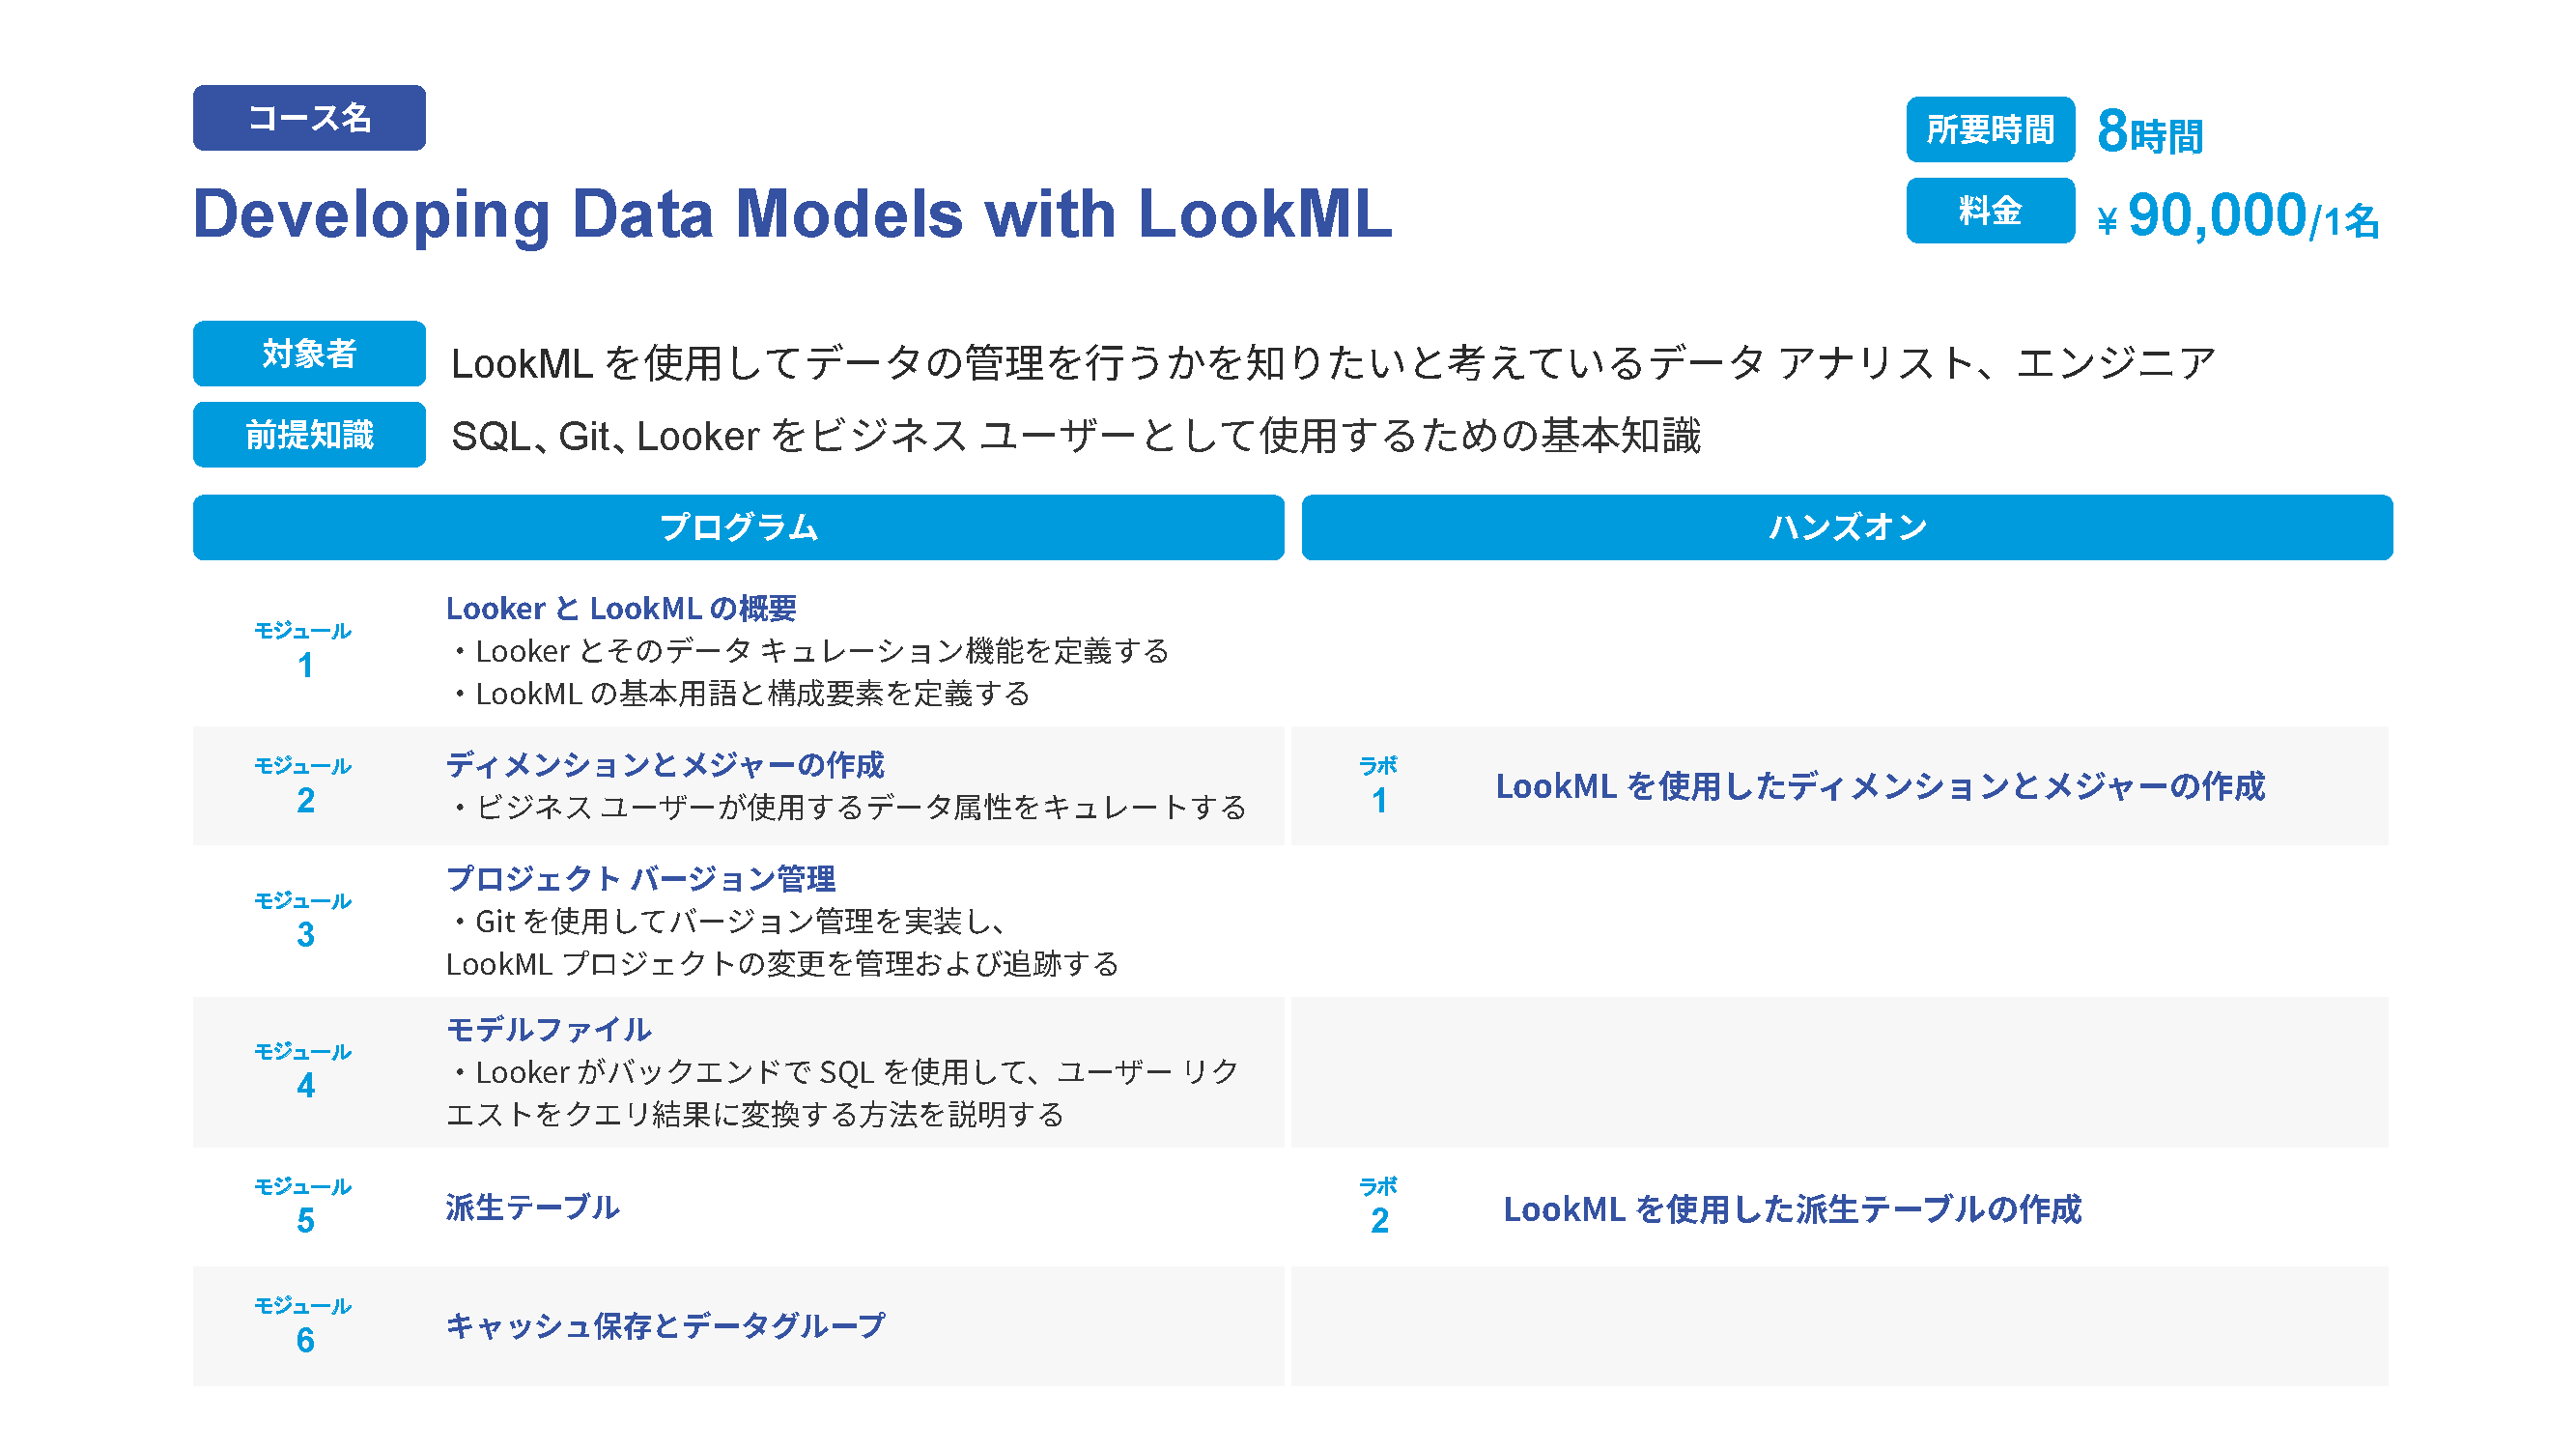Click lab 1 LookML を使用したディメンションとメジャーの作成
2576x1449 pixels.
click(1879, 787)
